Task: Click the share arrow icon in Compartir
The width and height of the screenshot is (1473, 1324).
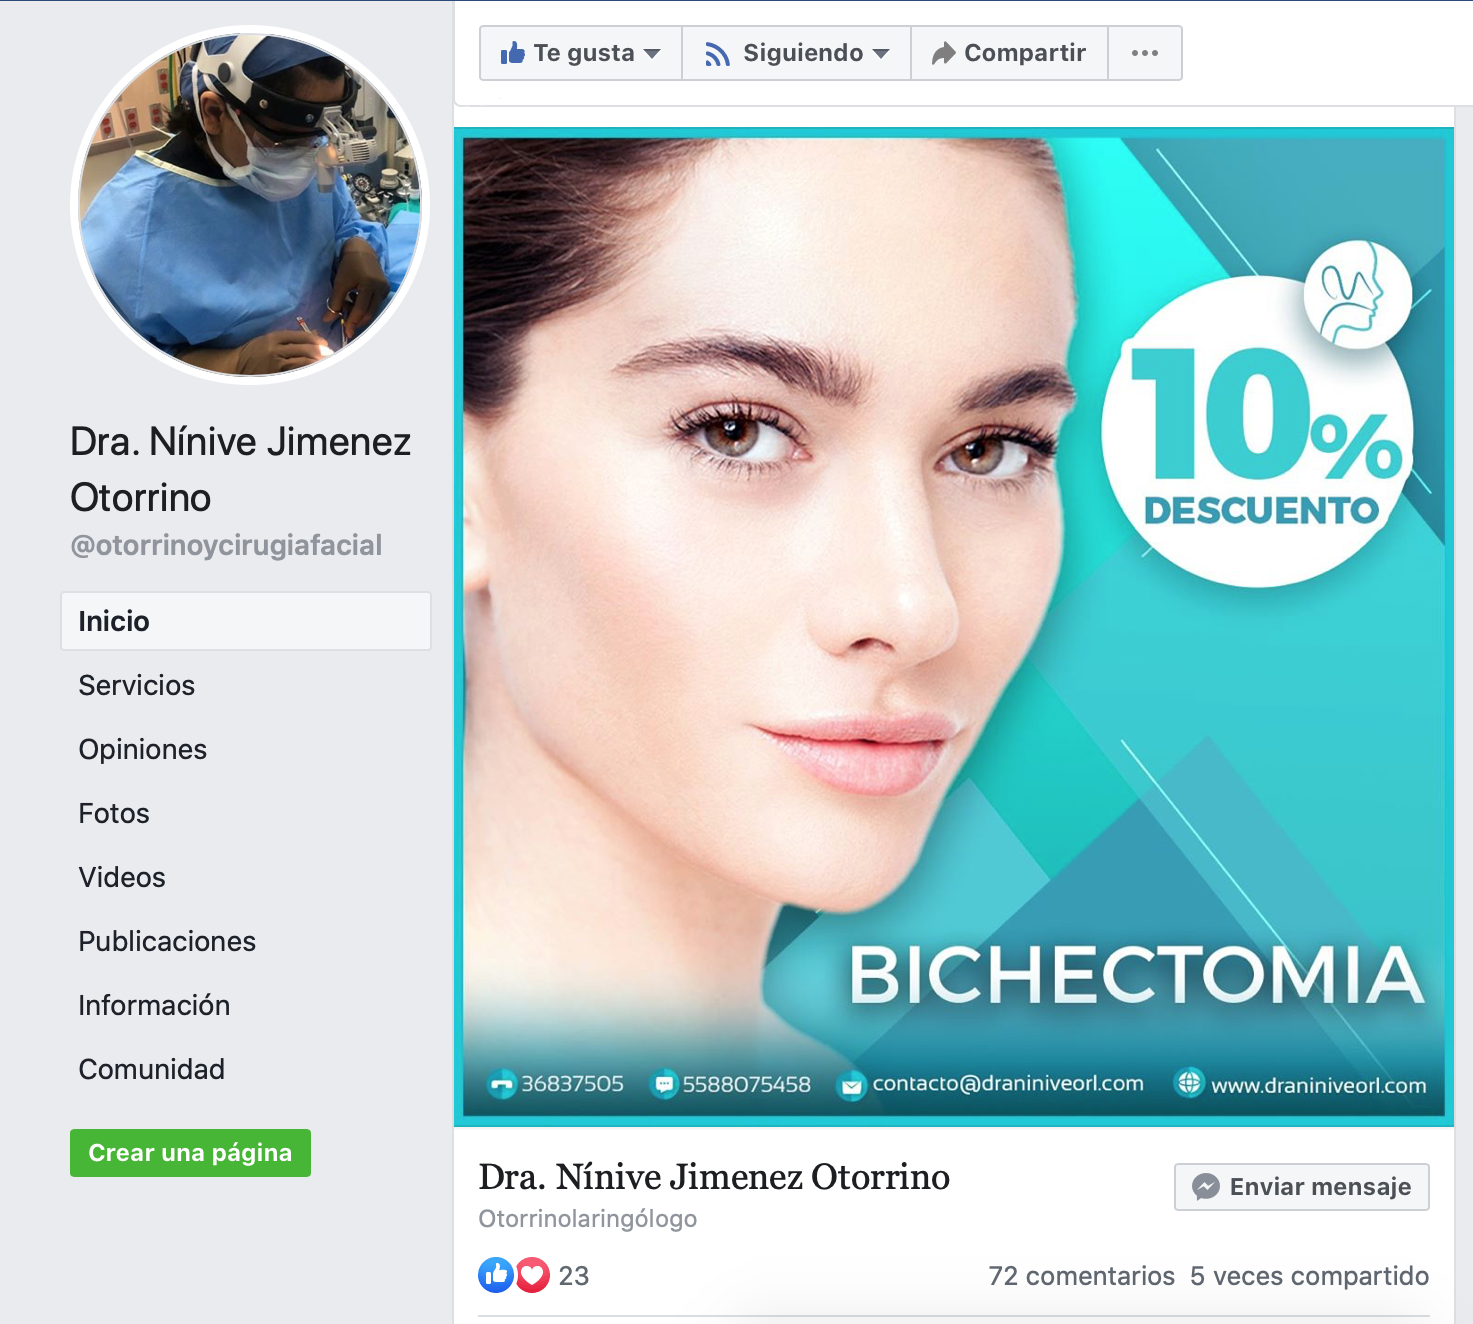Action: pos(943,54)
